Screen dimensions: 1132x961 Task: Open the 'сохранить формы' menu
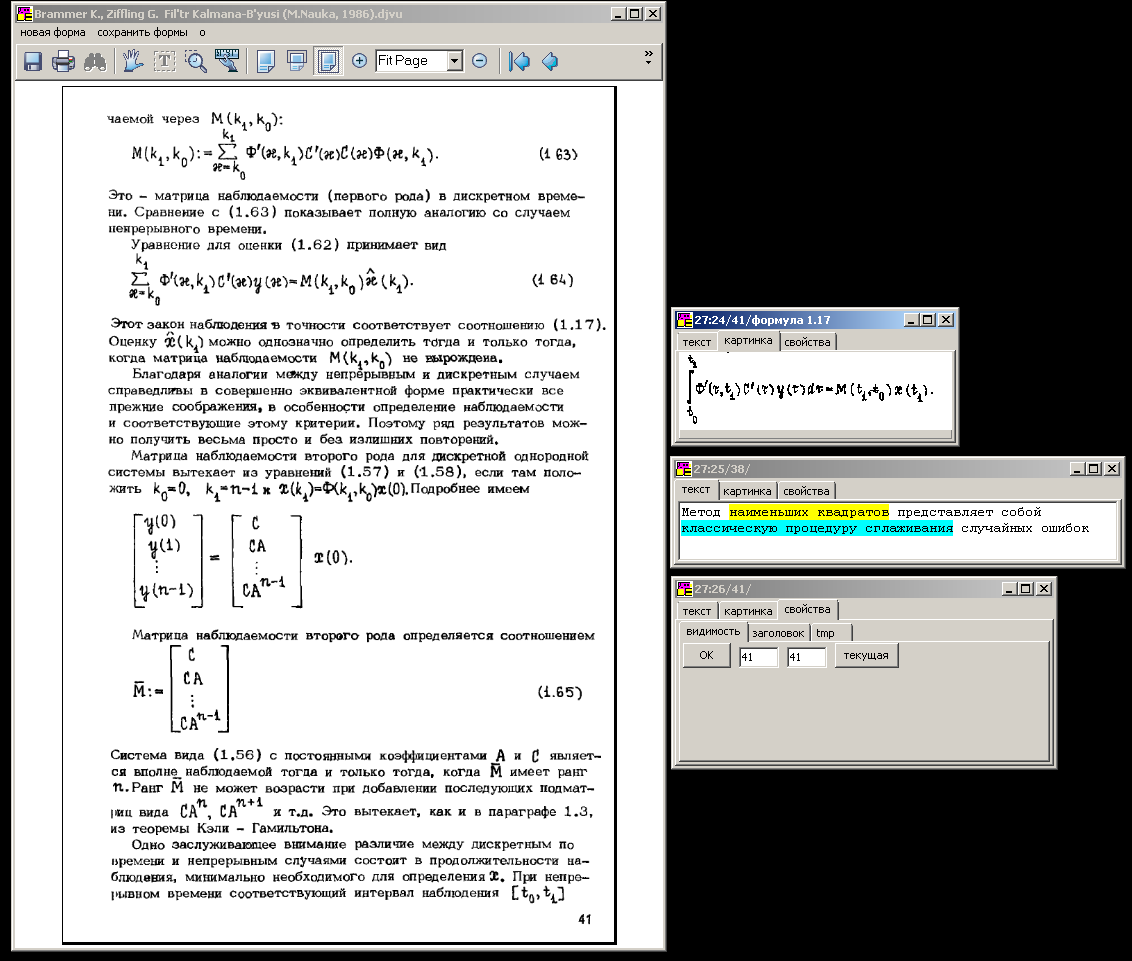(142, 32)
